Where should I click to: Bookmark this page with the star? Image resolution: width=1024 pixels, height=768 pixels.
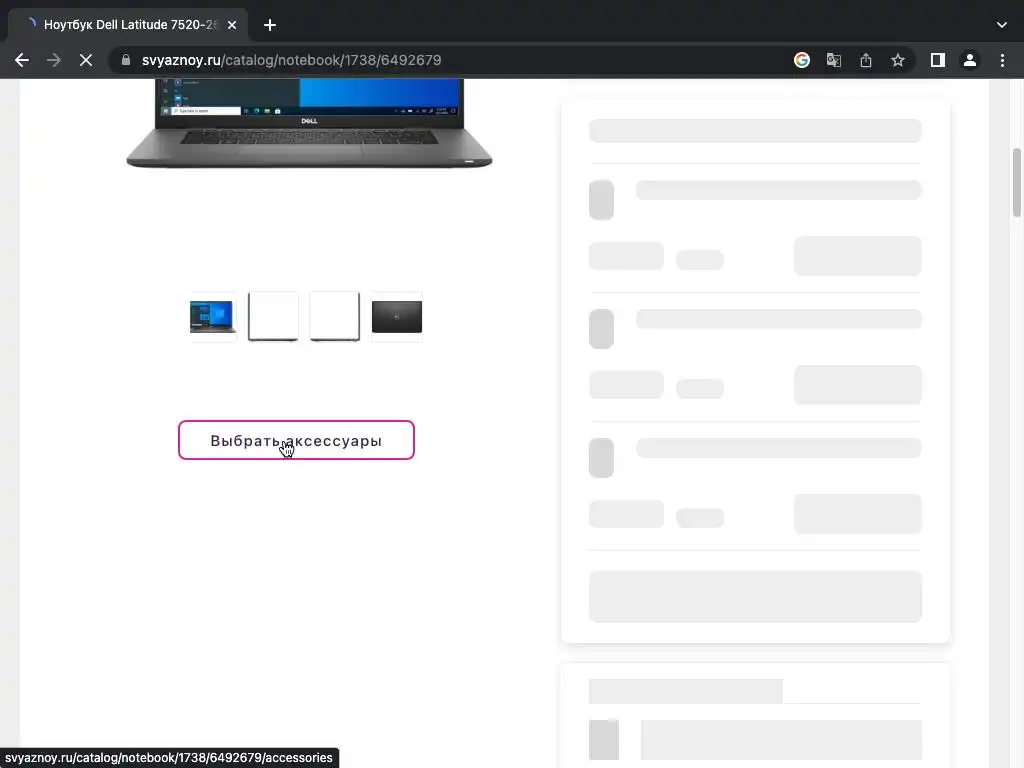pos(898,60)
